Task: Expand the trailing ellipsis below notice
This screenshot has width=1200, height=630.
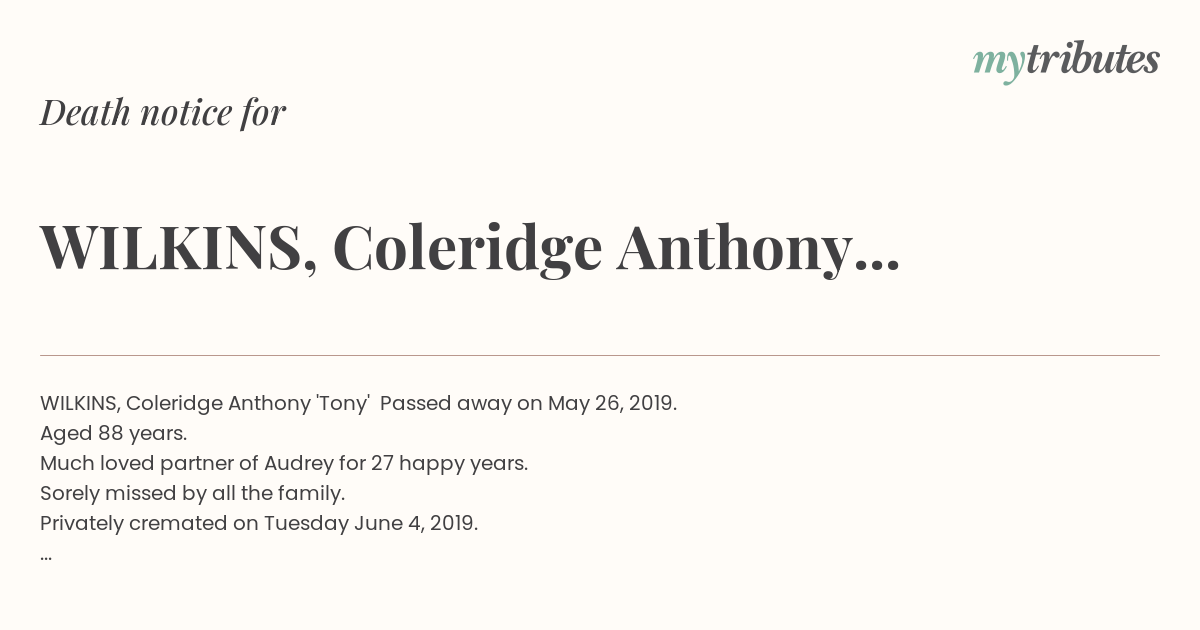Action: pos(46,557)
